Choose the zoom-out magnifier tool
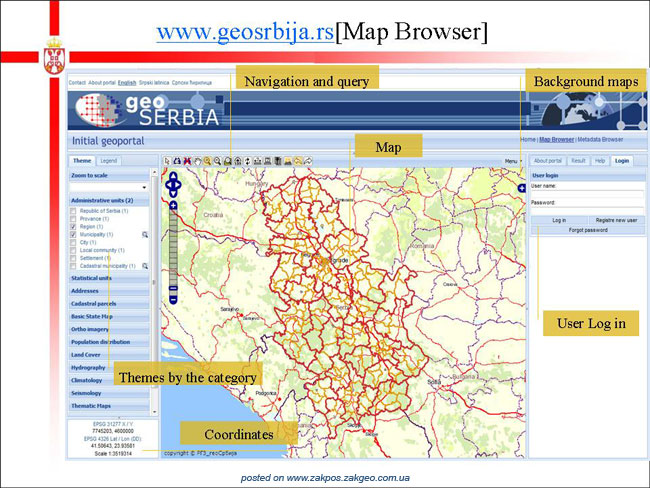The width and height of the screenshot is (650, 488). (217, 161)
